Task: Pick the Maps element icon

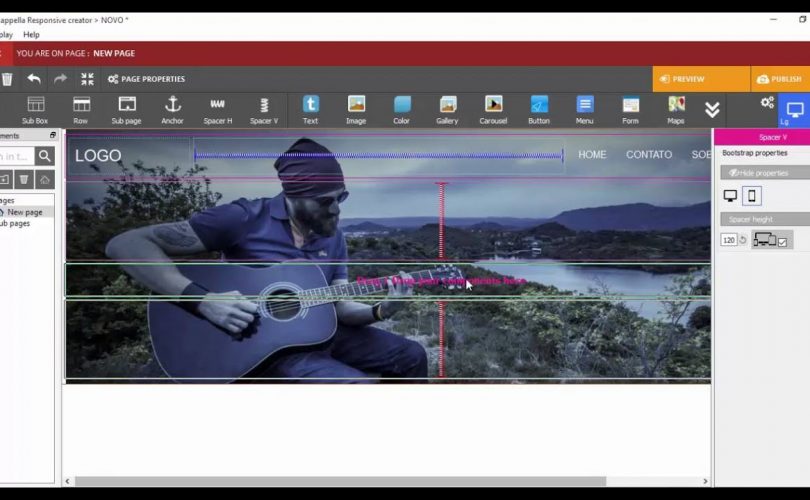Action: pos(676,109)
